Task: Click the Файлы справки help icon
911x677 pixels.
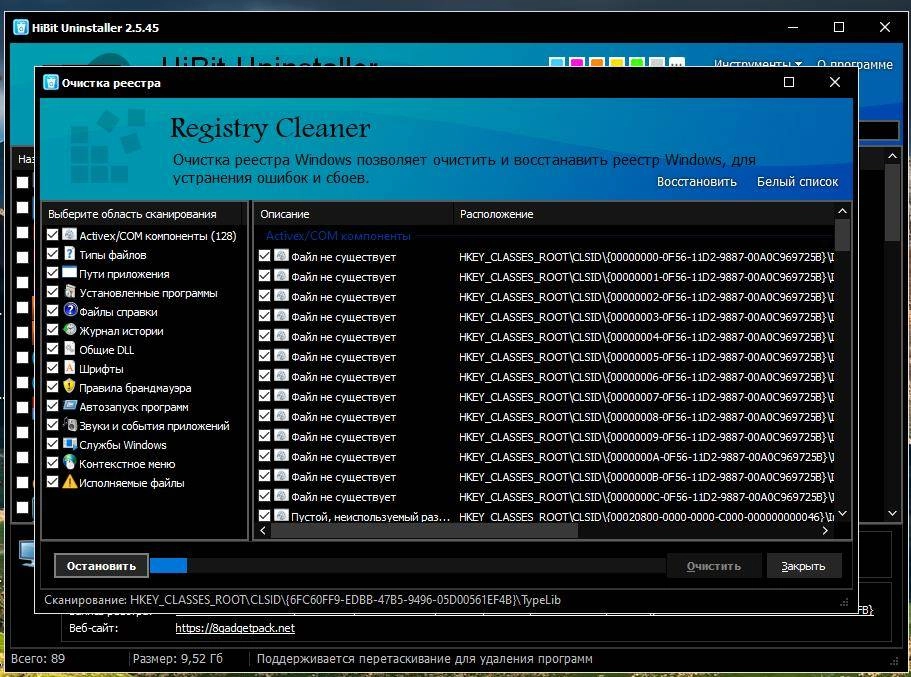Action: click(70, 310)
